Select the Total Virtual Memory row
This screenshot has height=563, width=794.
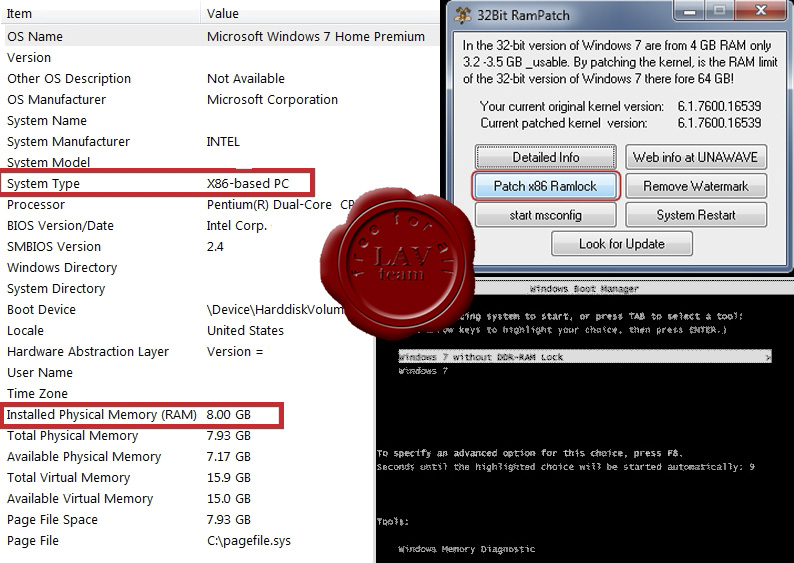(187, 477)
